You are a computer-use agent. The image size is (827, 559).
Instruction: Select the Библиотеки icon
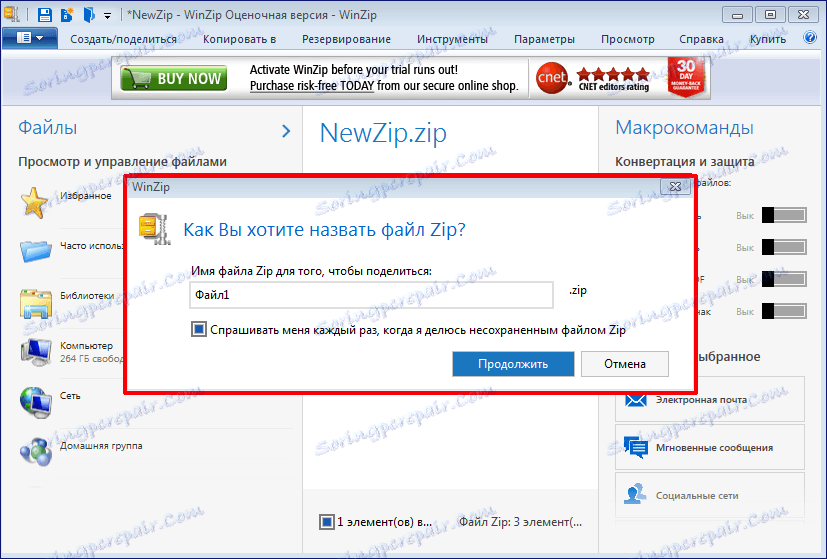(x=36, y=303)
